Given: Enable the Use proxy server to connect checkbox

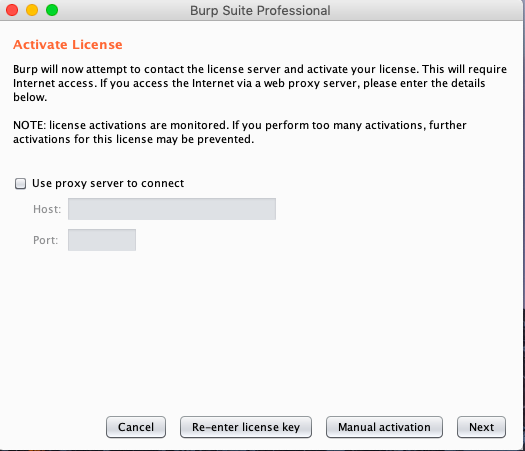Looking at the screenshot, I should 20,183.
